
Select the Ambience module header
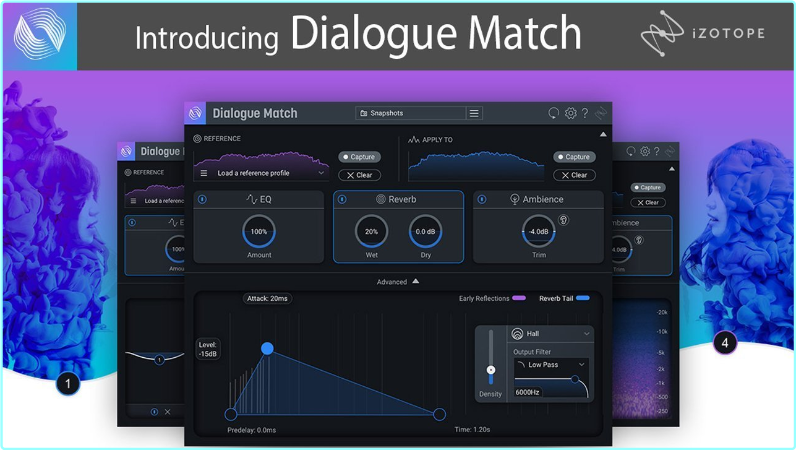(x=538, y=200)
